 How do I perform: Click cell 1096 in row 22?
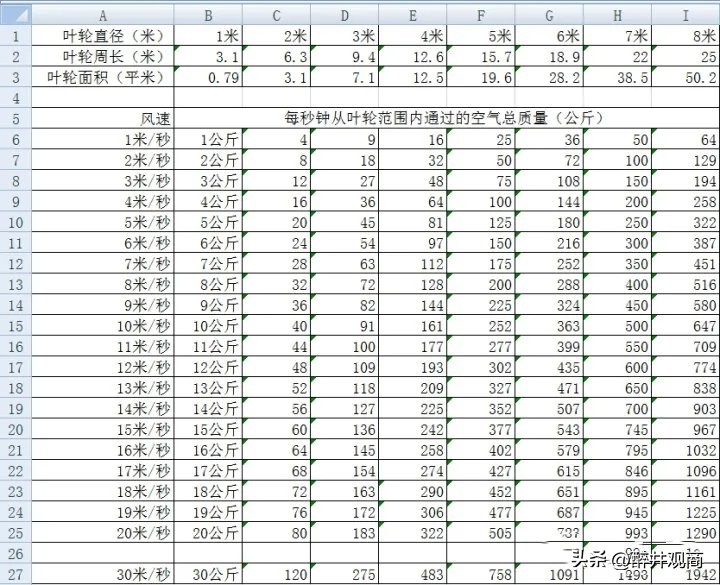(x=686, y=471)
